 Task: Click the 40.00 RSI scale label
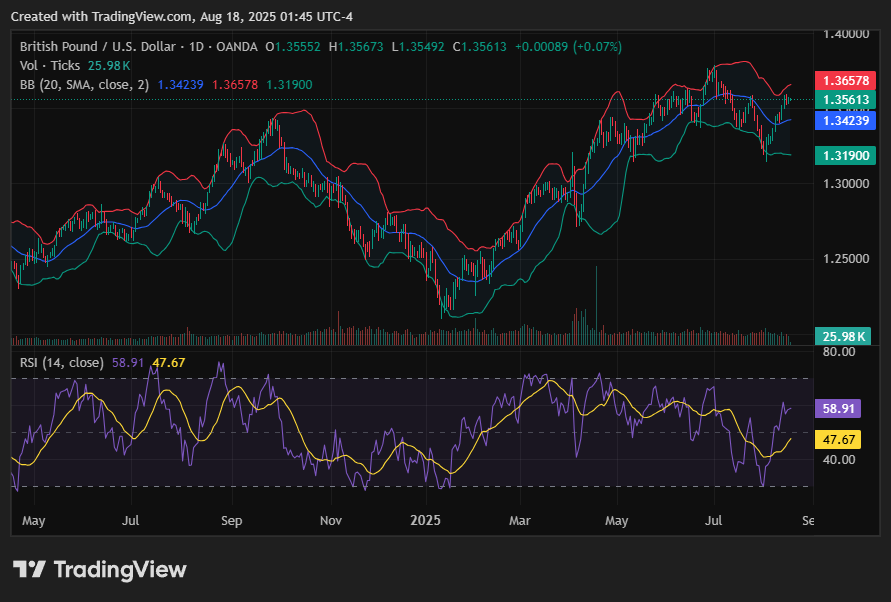[839, 459]
